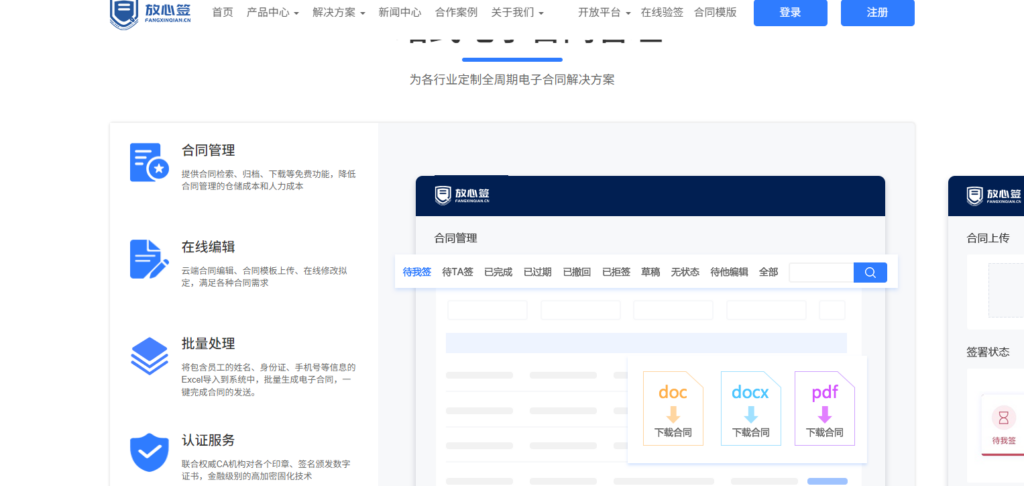Open the 关于我们 dropdown menu

(517, 13)
